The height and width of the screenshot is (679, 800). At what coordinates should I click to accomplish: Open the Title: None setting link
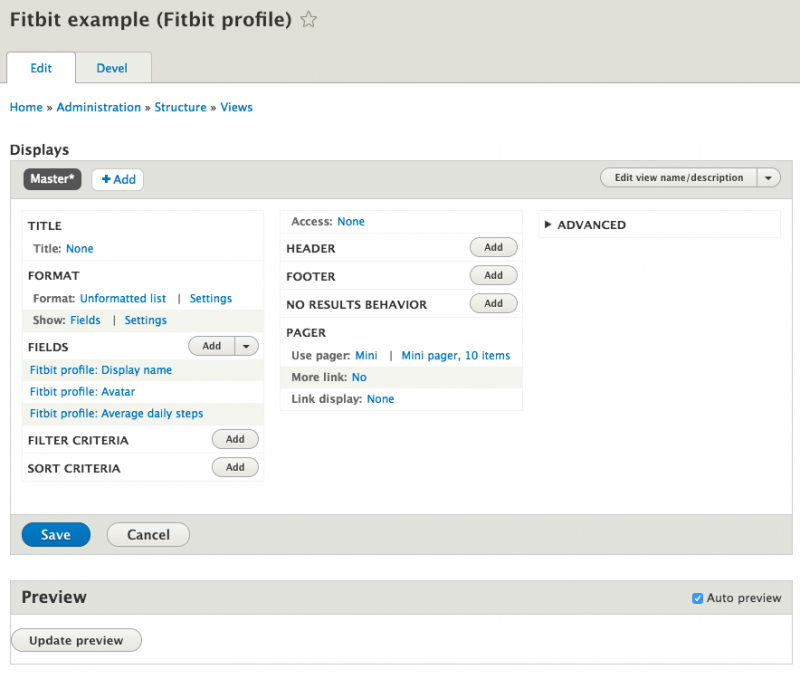click(x=79, y=247)
